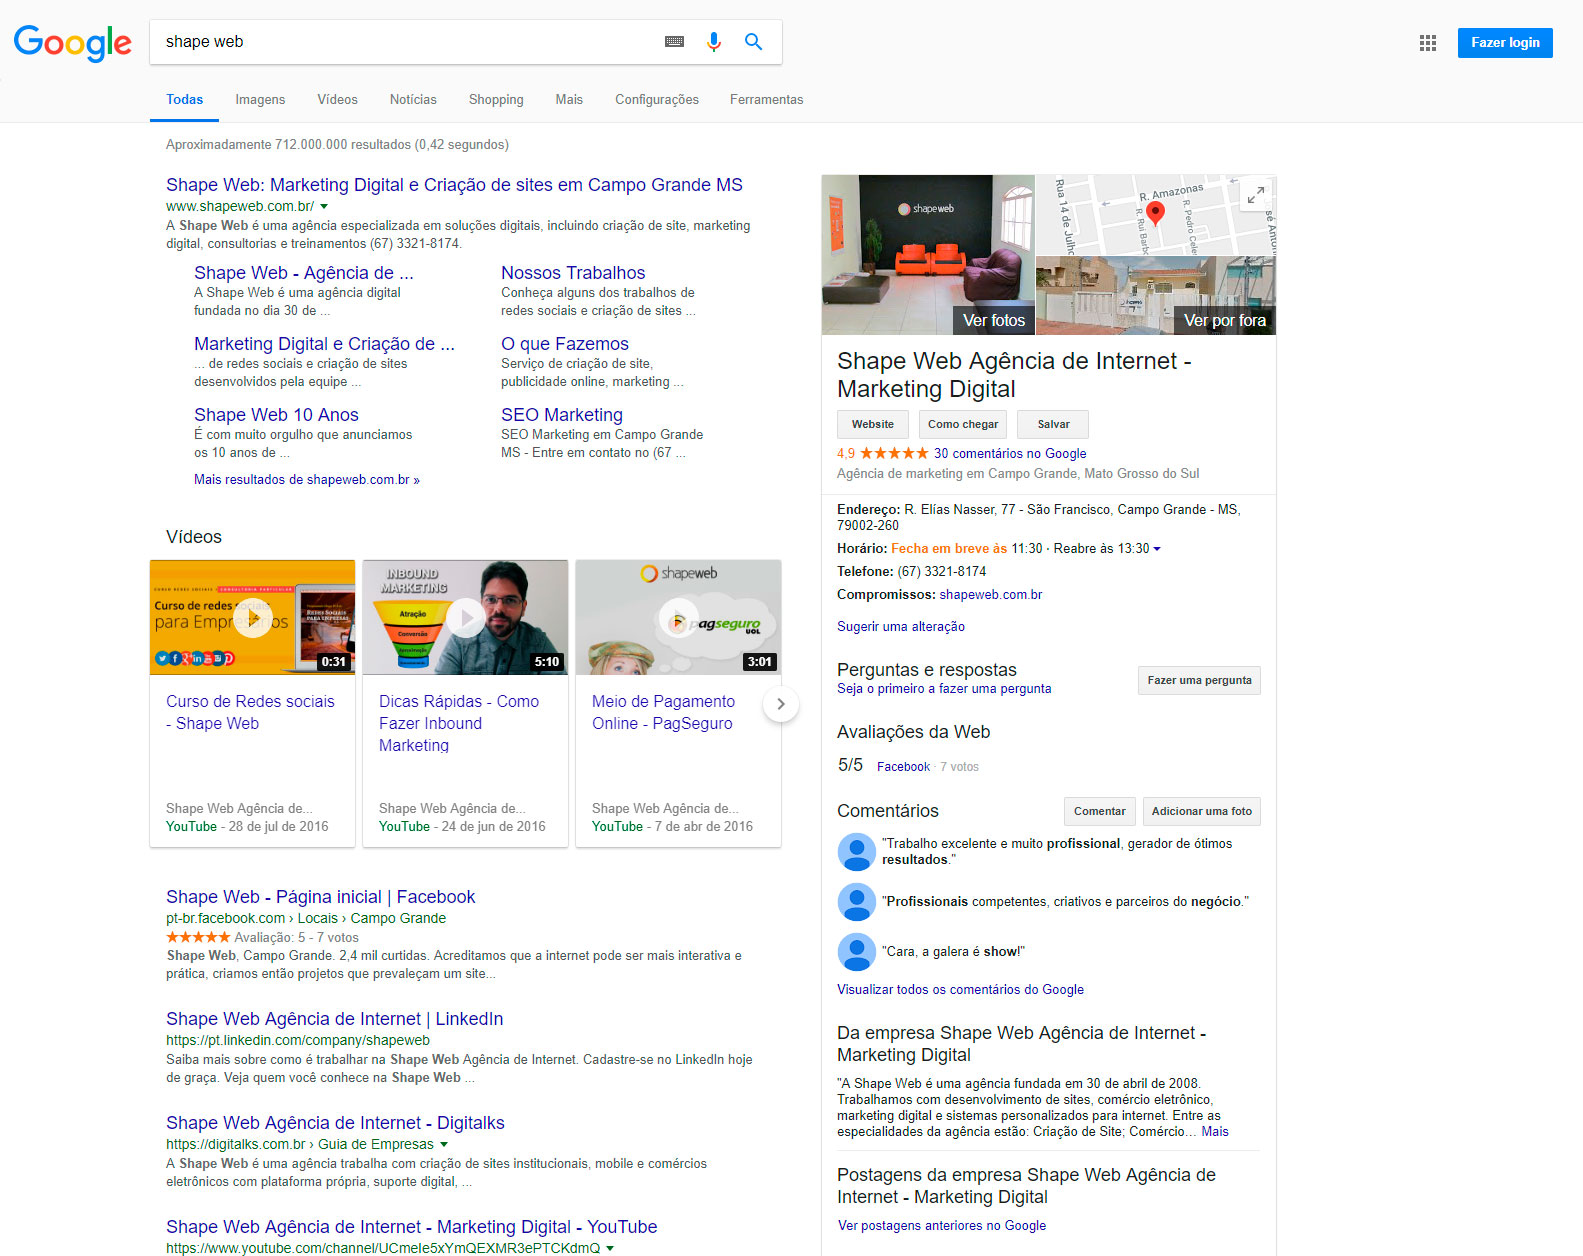Open the Mais search menu
The height and width of the screenshot is (1256, 1583).
tap(569, 100)
